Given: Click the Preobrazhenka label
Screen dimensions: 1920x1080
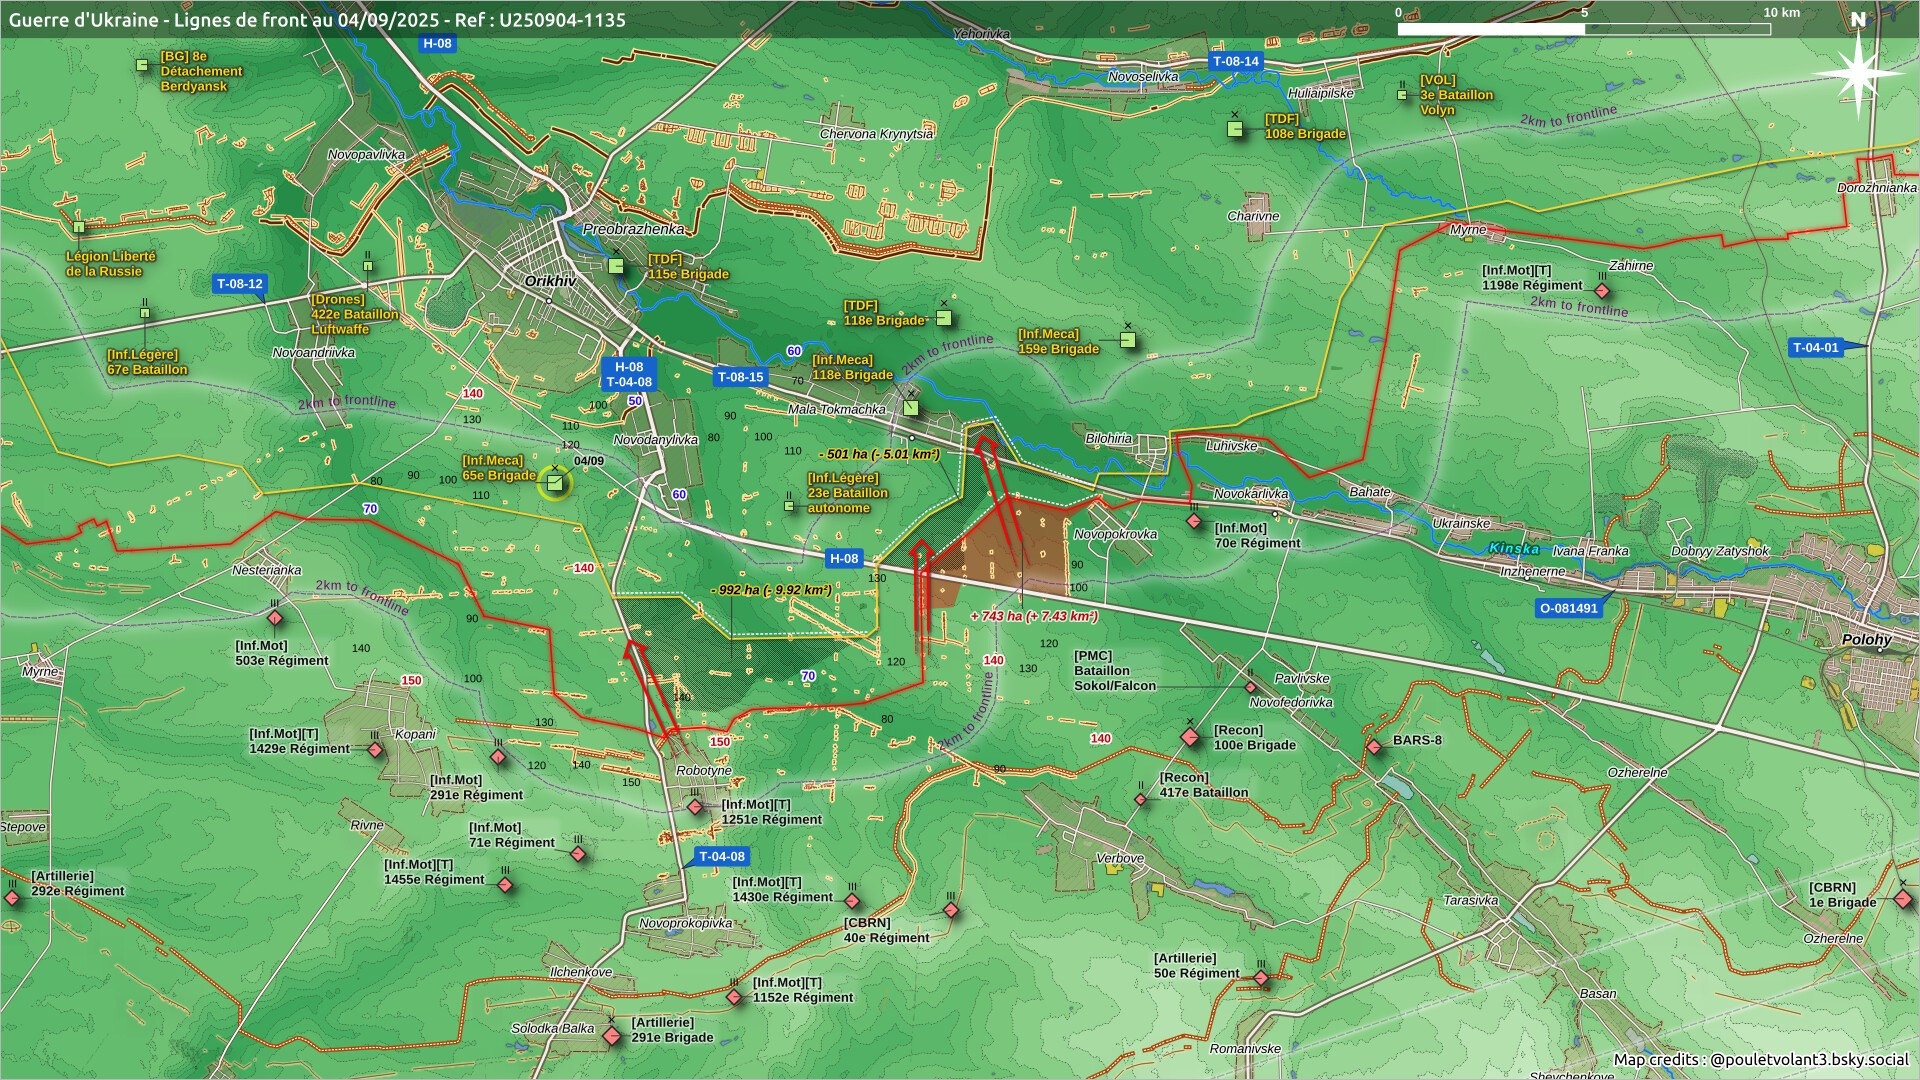Looking at the screenshot, I should (x=633, y=229).
